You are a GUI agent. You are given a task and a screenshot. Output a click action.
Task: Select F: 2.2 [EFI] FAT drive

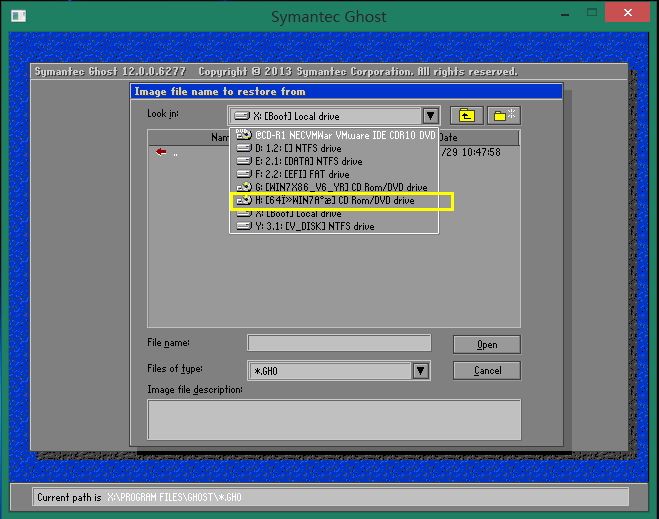334,174
